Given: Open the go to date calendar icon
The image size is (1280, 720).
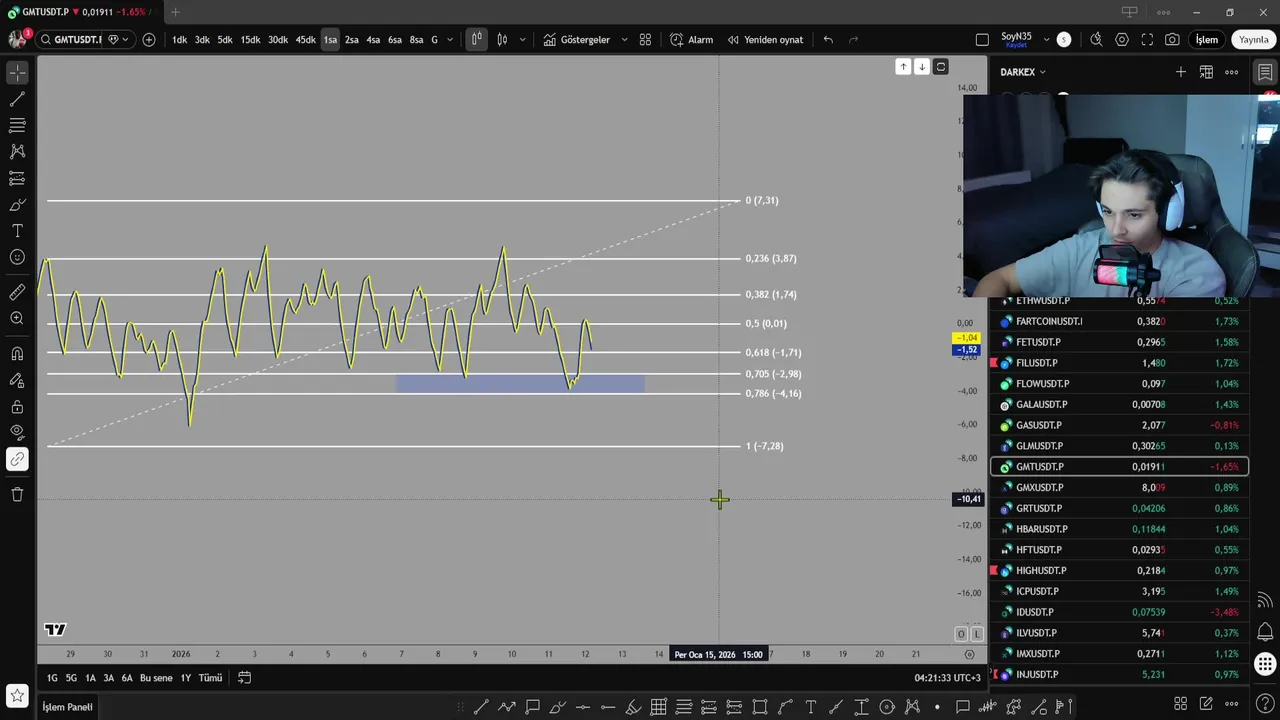Looking at the screenshot, I should coord(244,678).
